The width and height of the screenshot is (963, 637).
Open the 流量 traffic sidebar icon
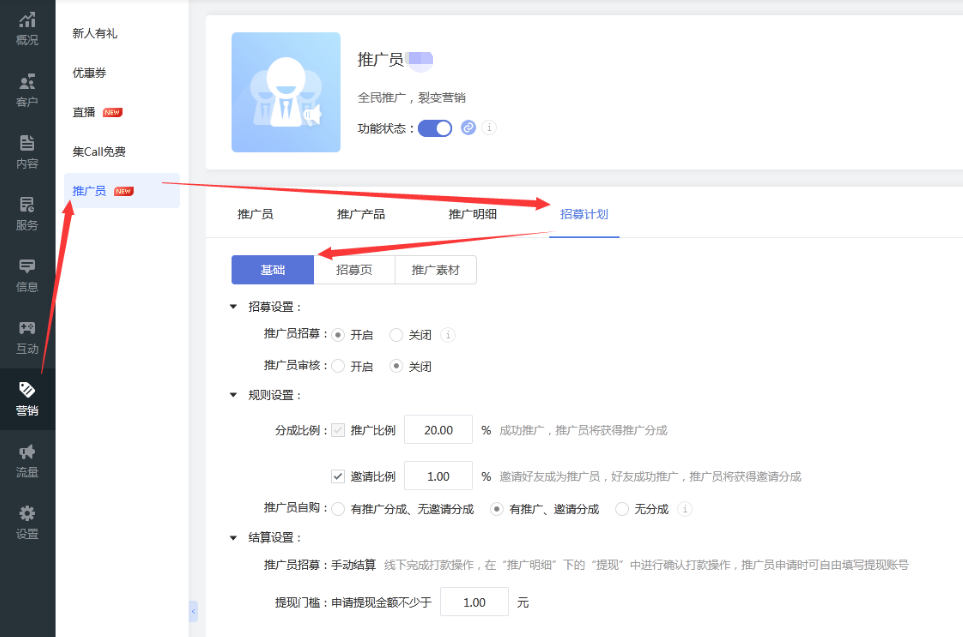[x=27, y=461]
